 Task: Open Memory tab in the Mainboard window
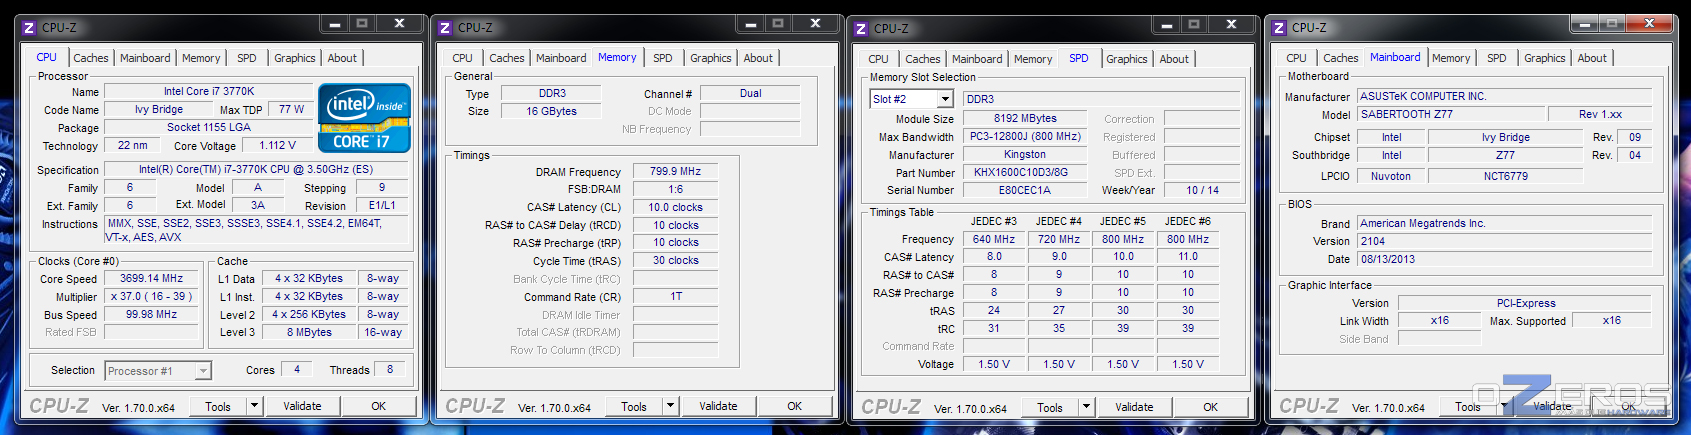point(1451,58)
